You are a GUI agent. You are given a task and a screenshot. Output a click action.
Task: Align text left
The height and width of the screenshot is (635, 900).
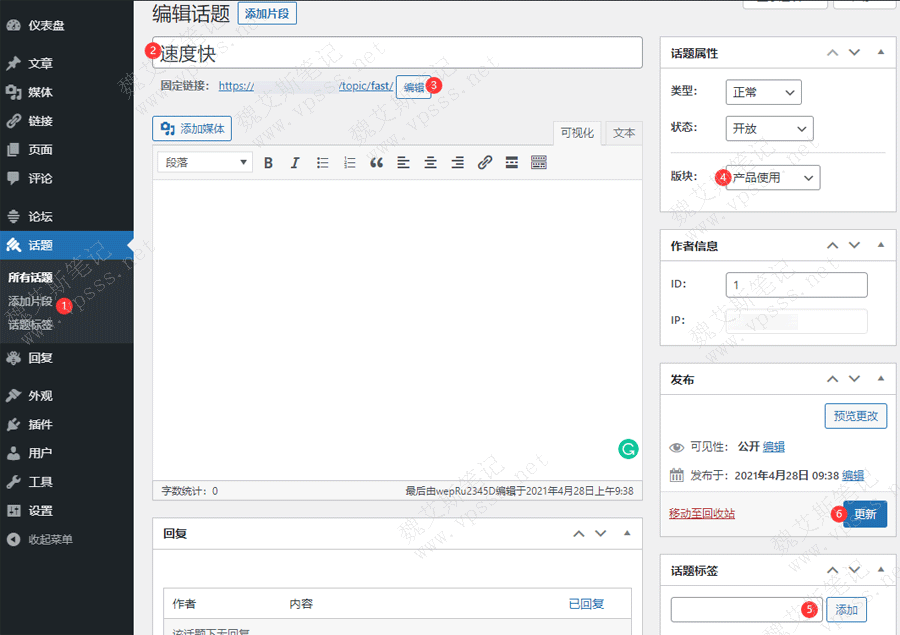point(404,163)
